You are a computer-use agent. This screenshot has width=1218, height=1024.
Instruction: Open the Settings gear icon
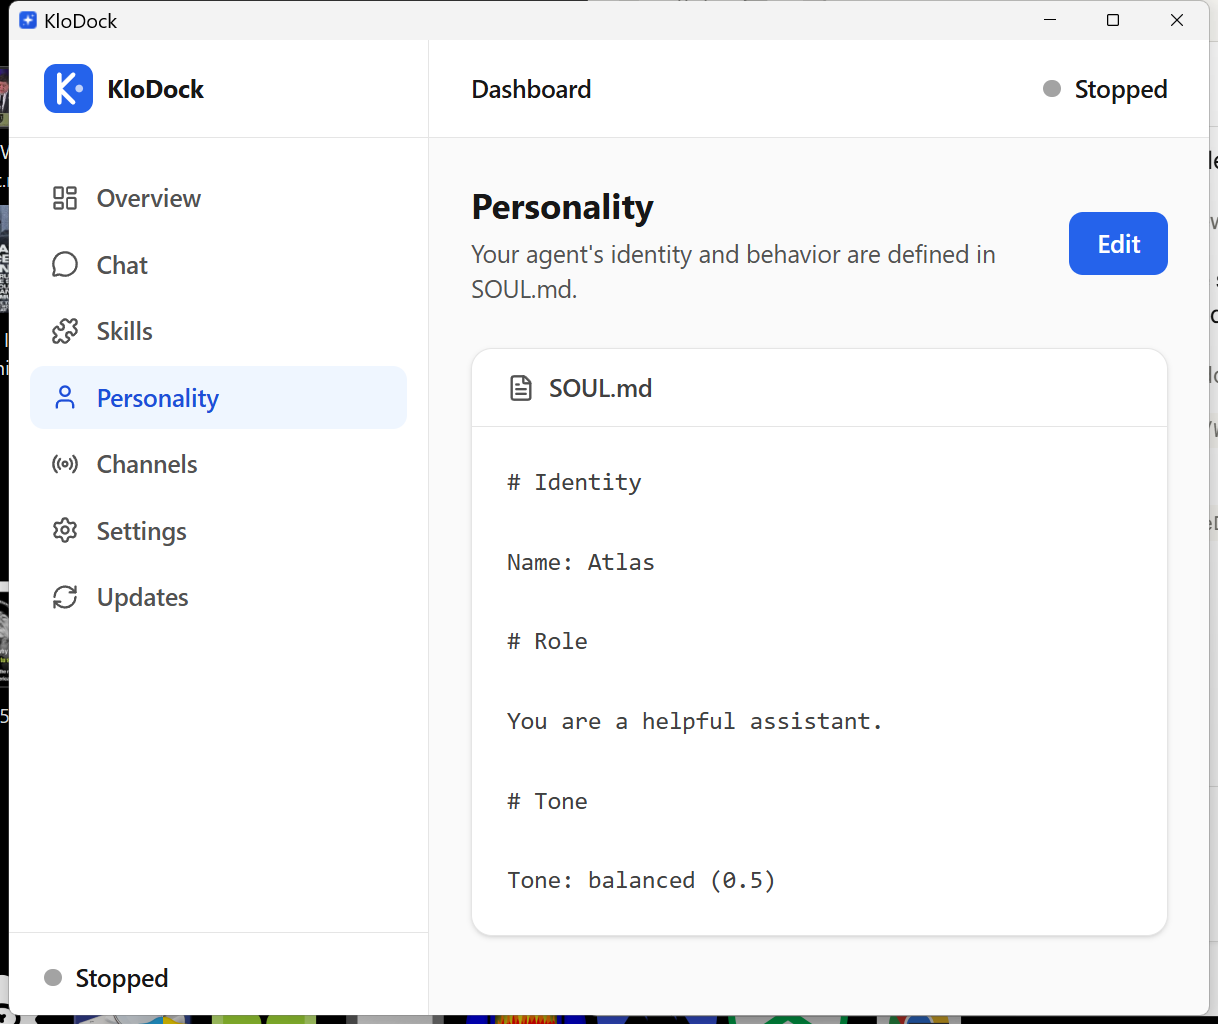tap(64, 530)
